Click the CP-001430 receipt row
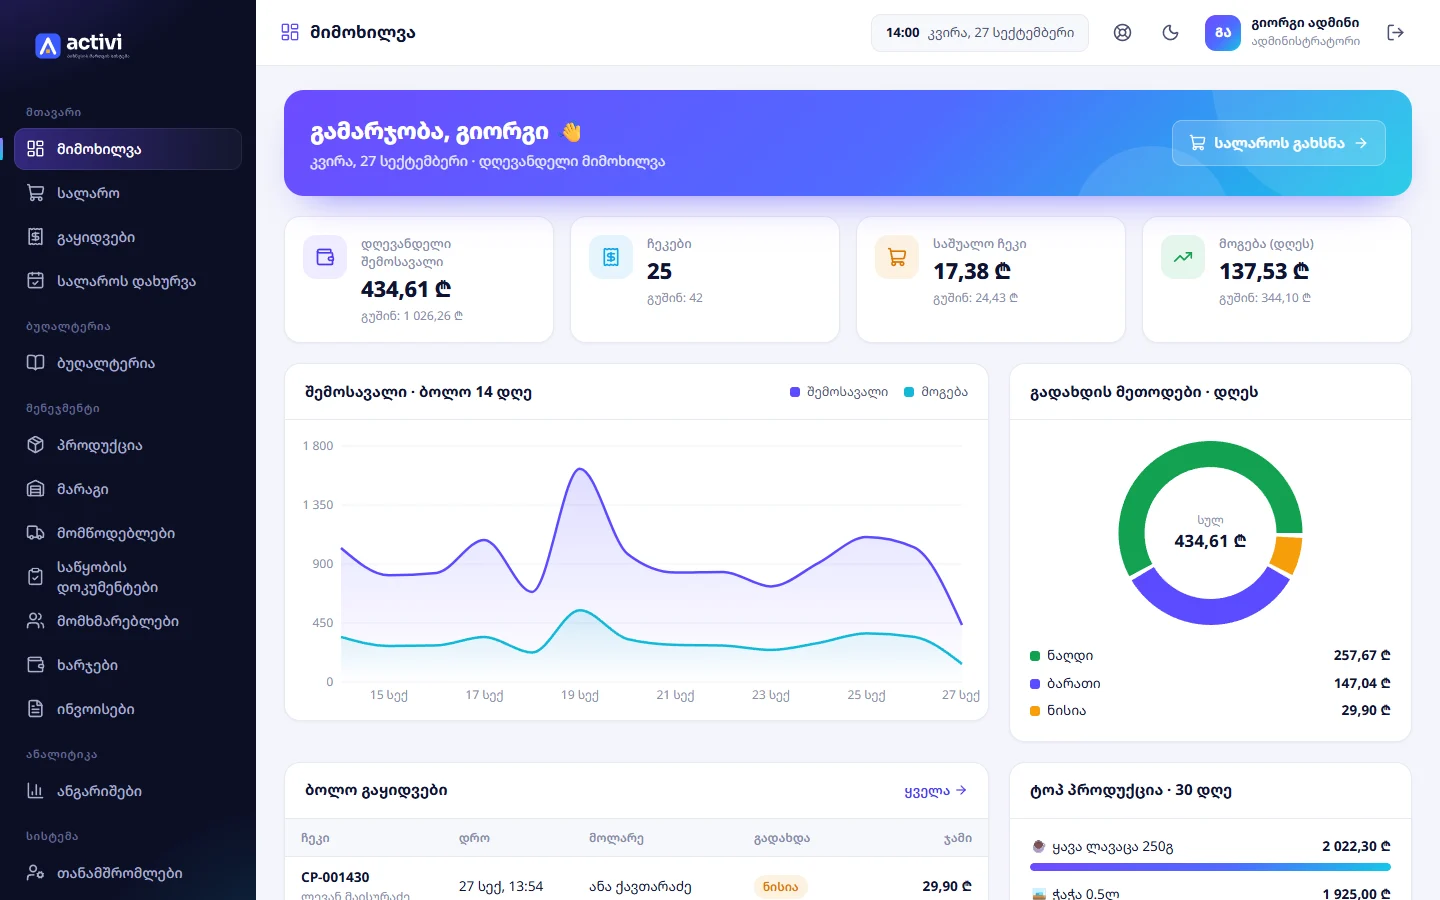 click(636, 884)
